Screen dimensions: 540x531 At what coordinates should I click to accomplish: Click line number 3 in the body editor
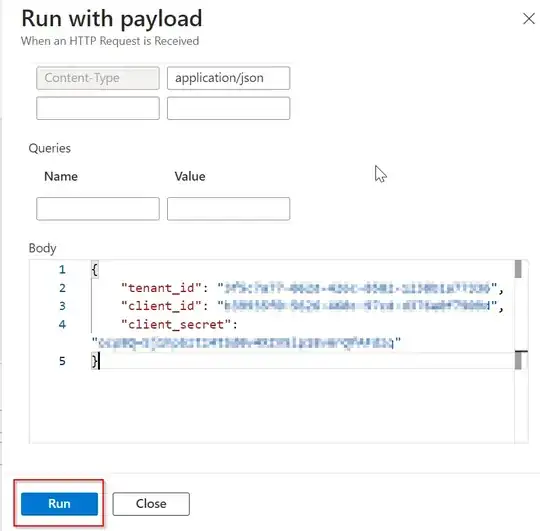(x=62, y=306)
